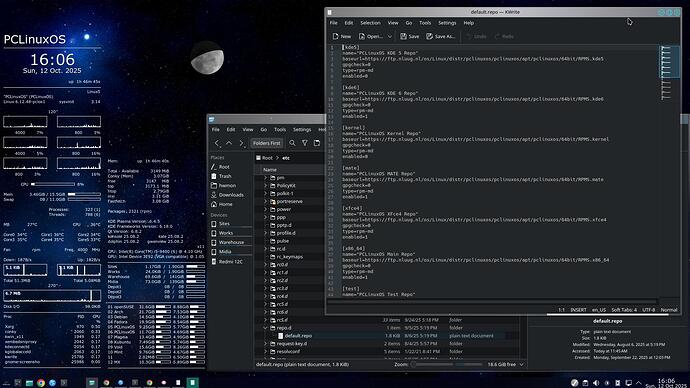Select the Sites device in sidebar
Viewport: 690px width, 388px height.
click(231, 223)
